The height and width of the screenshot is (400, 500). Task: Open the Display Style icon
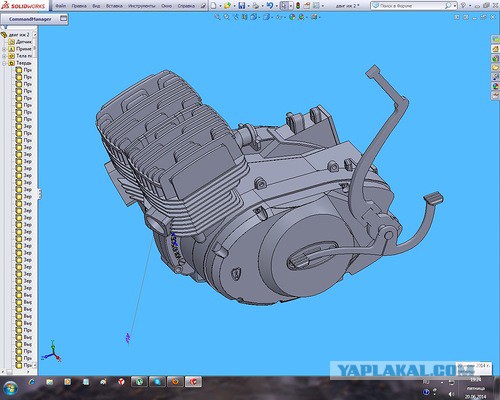[266, 17]
